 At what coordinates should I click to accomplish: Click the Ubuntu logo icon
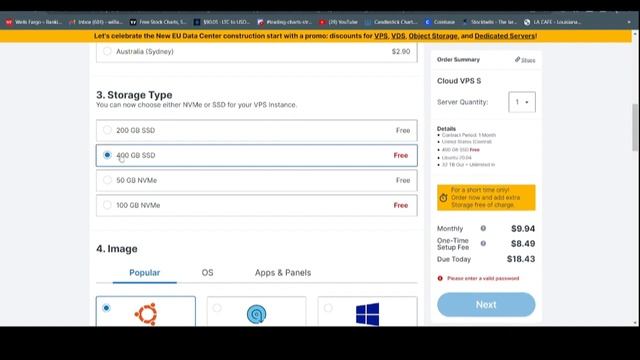pyautogui.click(x=146, y=314)
